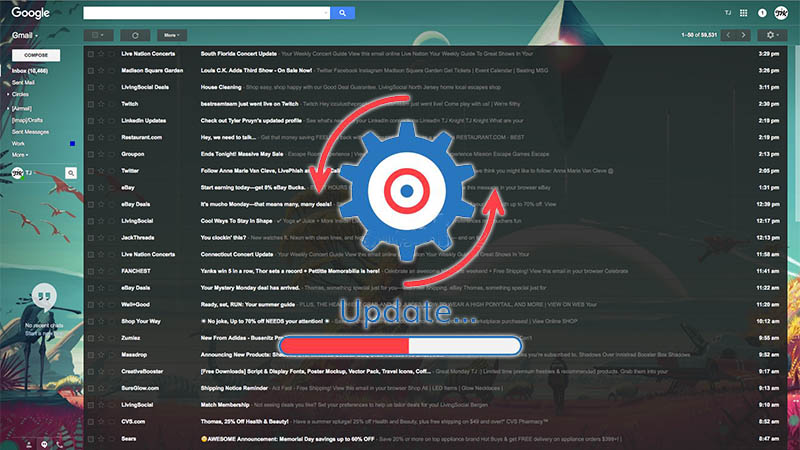Open the CVS.com 25% Off Health email
Image resolution: width=800 pixels, height=450 pixels.
(435, 421)
